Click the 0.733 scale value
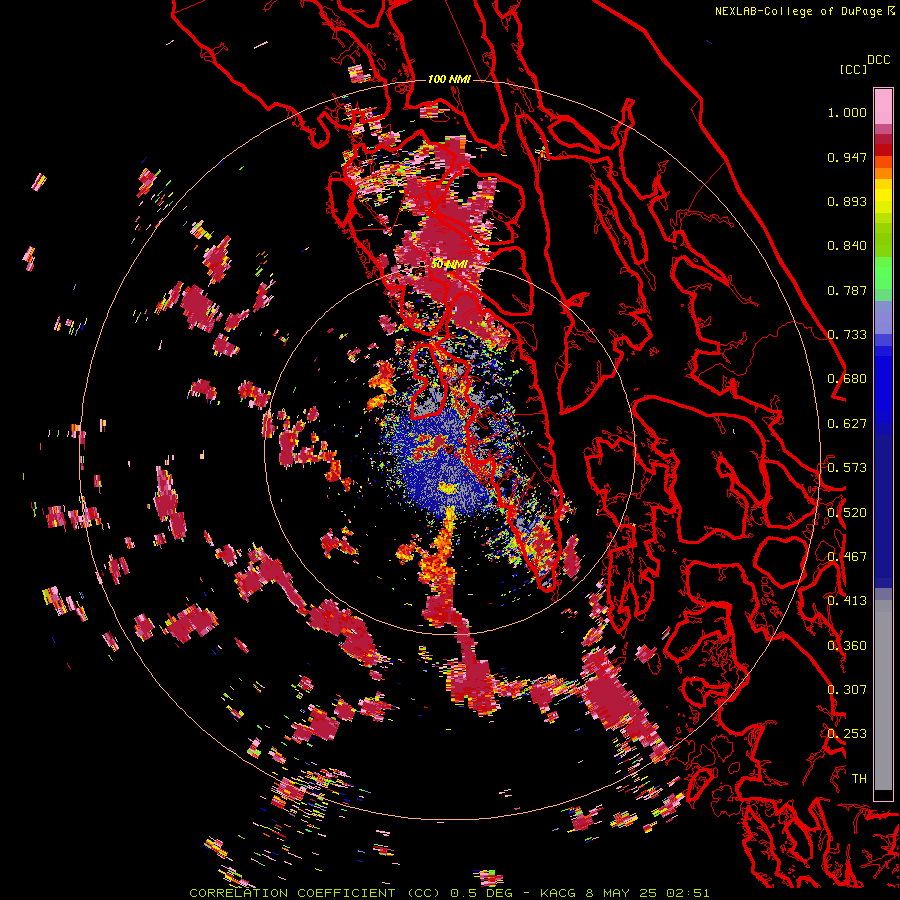The image size is (900, 900). (x=847, y=335)
